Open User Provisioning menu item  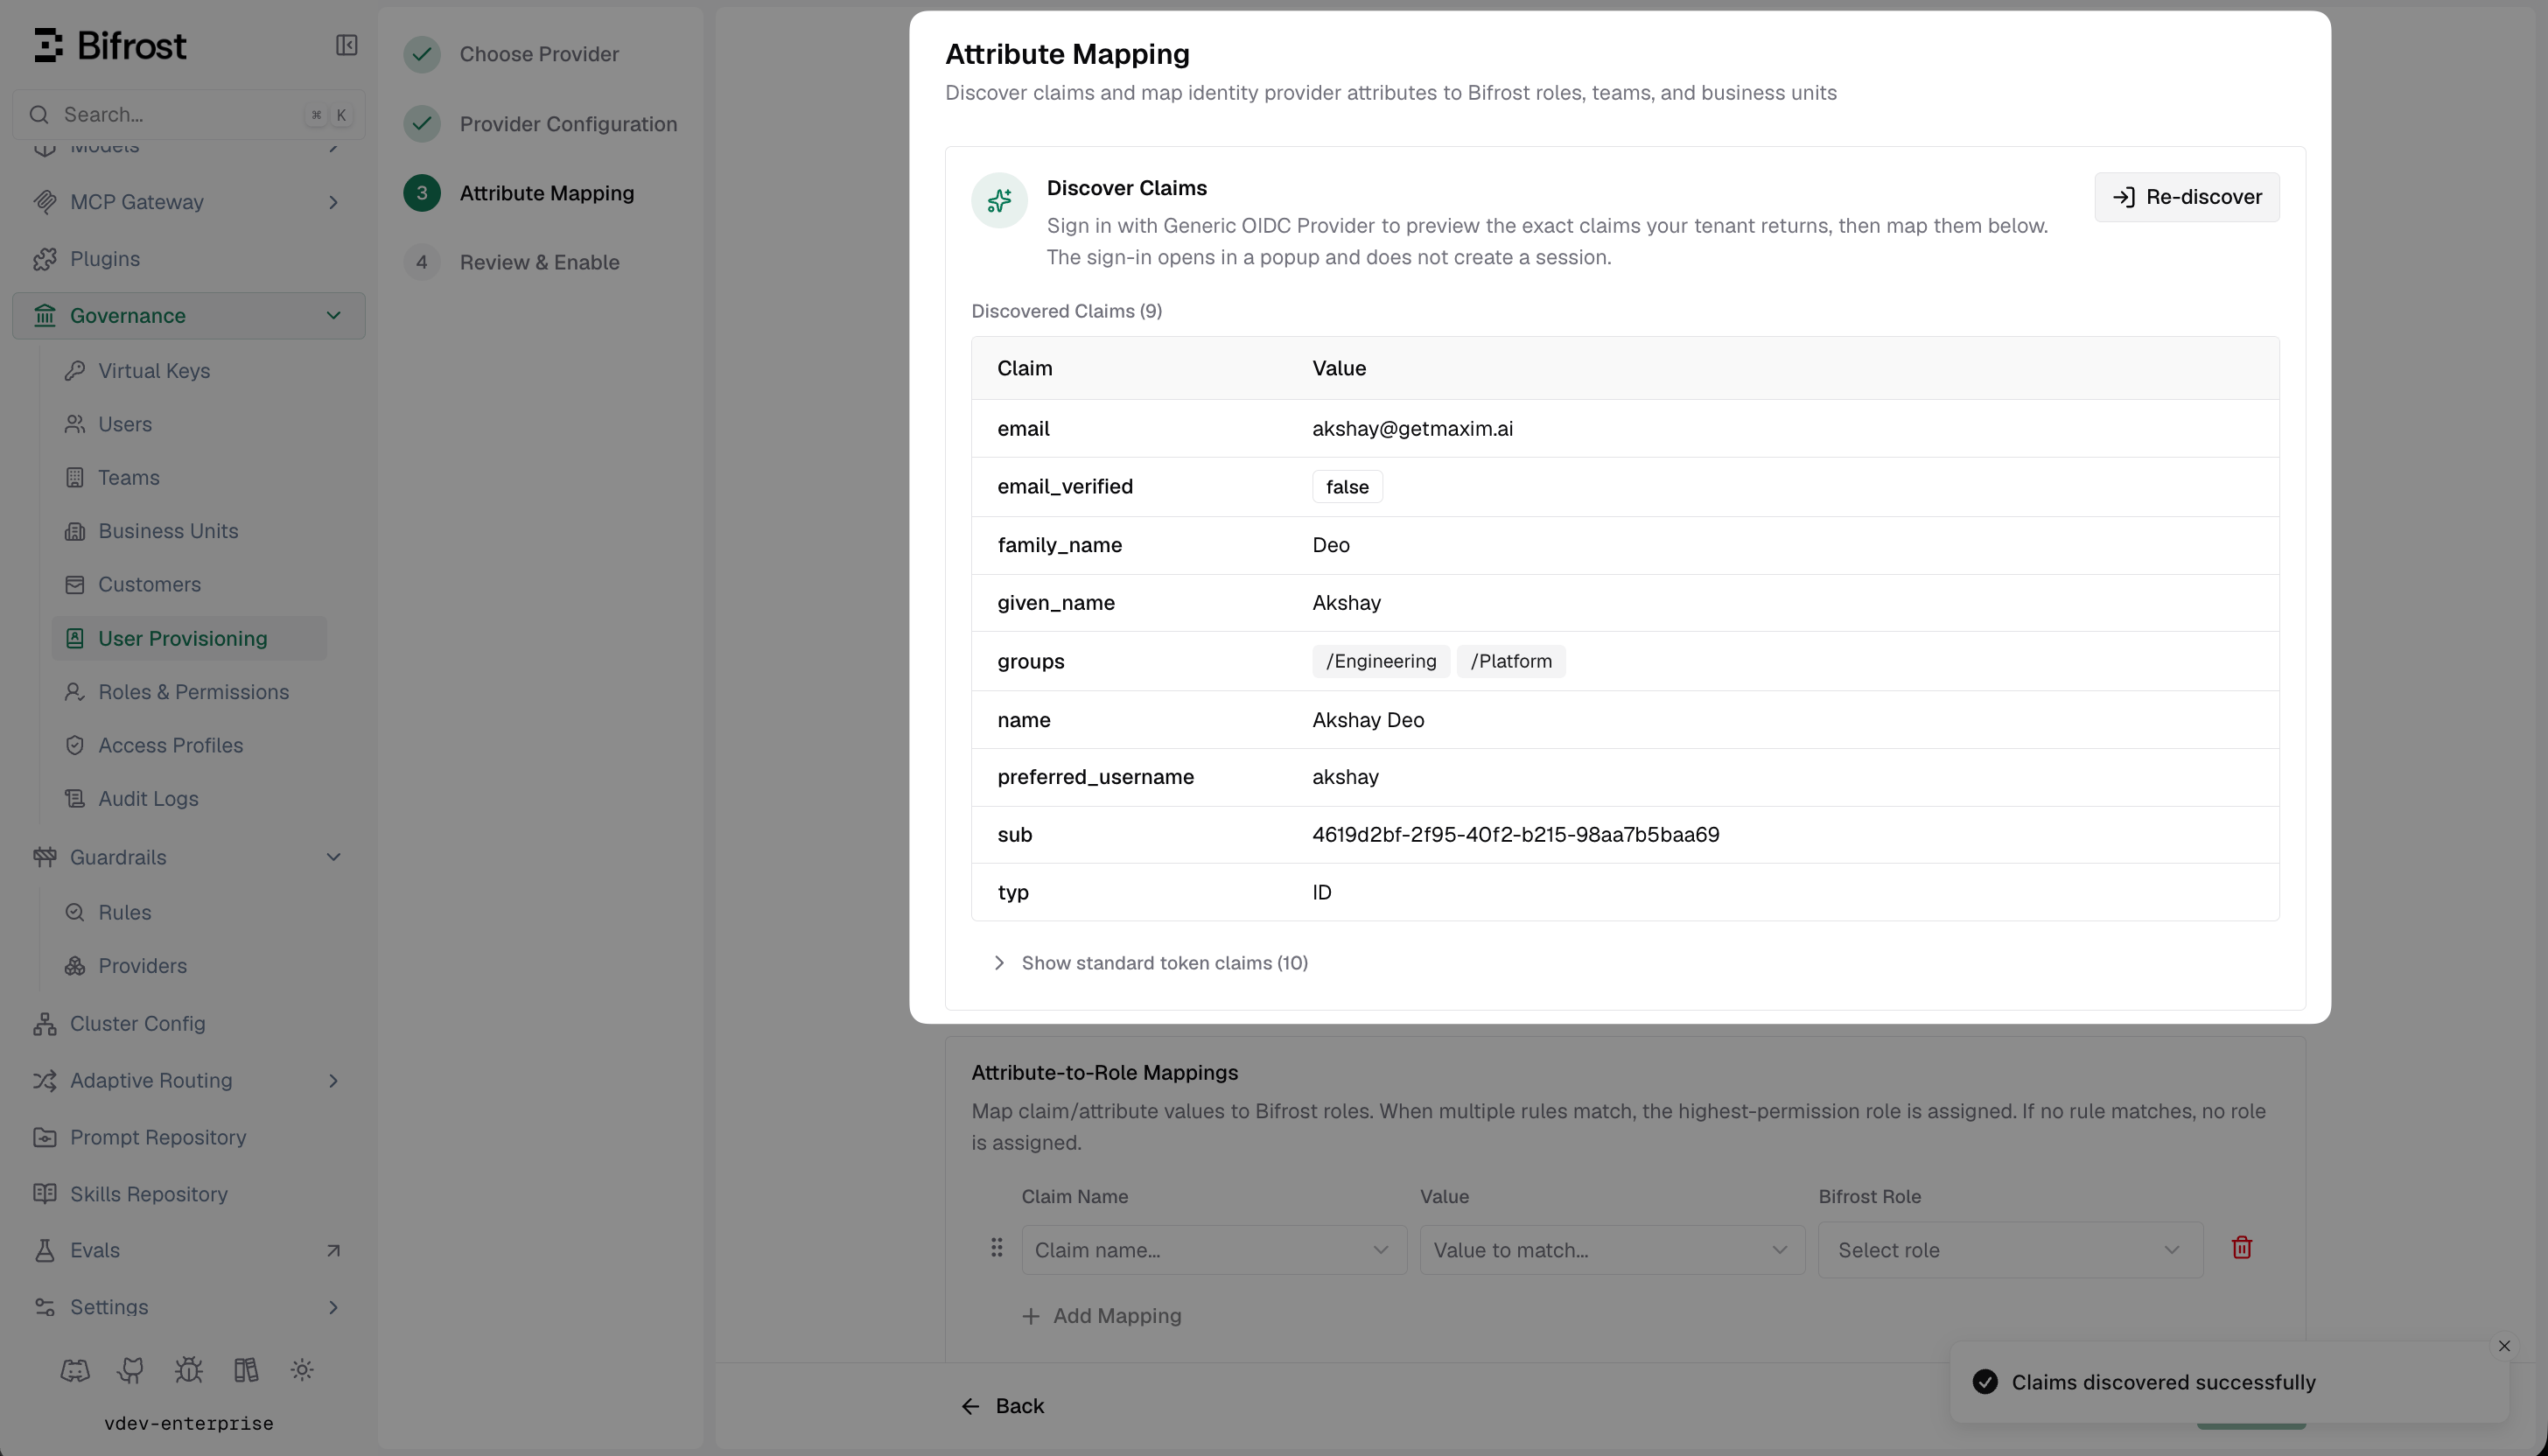point(189,639)
